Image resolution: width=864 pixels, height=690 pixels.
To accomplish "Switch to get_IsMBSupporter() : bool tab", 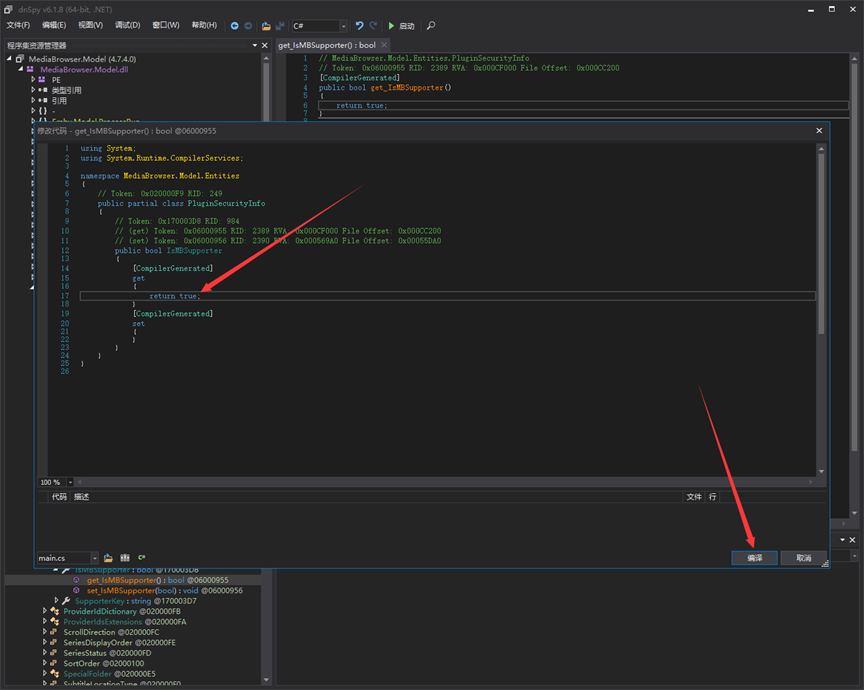I will point(327,45).
